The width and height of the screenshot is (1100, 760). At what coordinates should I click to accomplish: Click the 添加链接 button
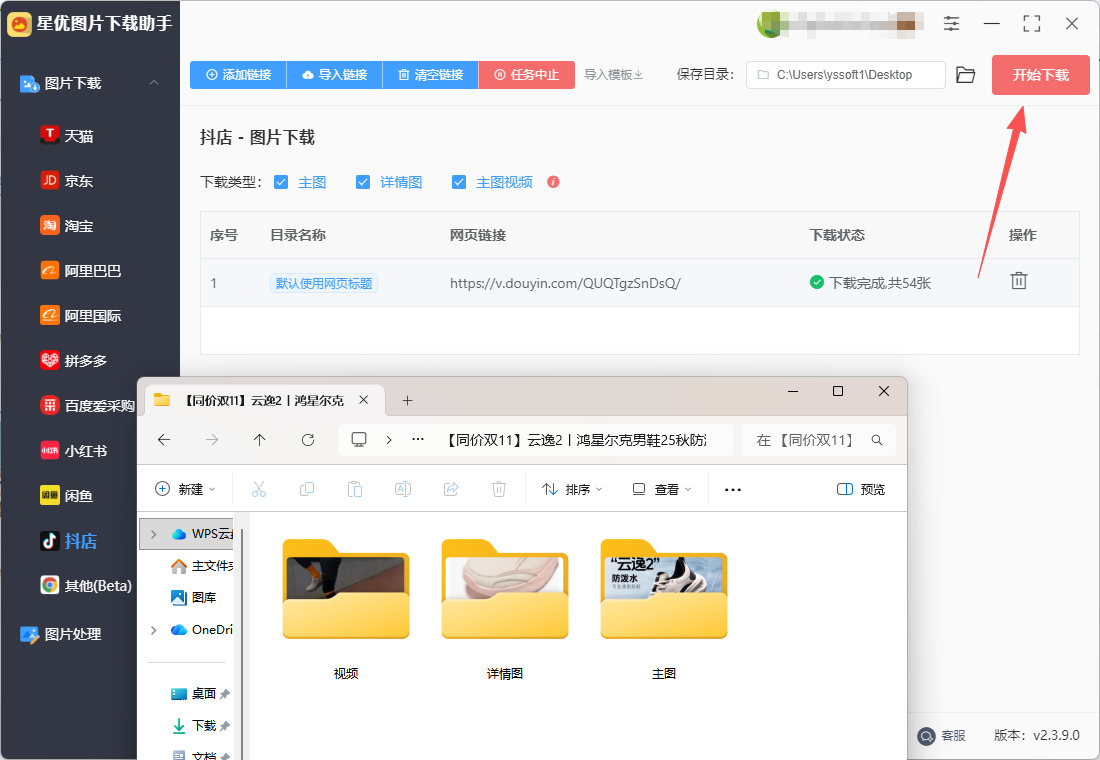coord(239,74)
